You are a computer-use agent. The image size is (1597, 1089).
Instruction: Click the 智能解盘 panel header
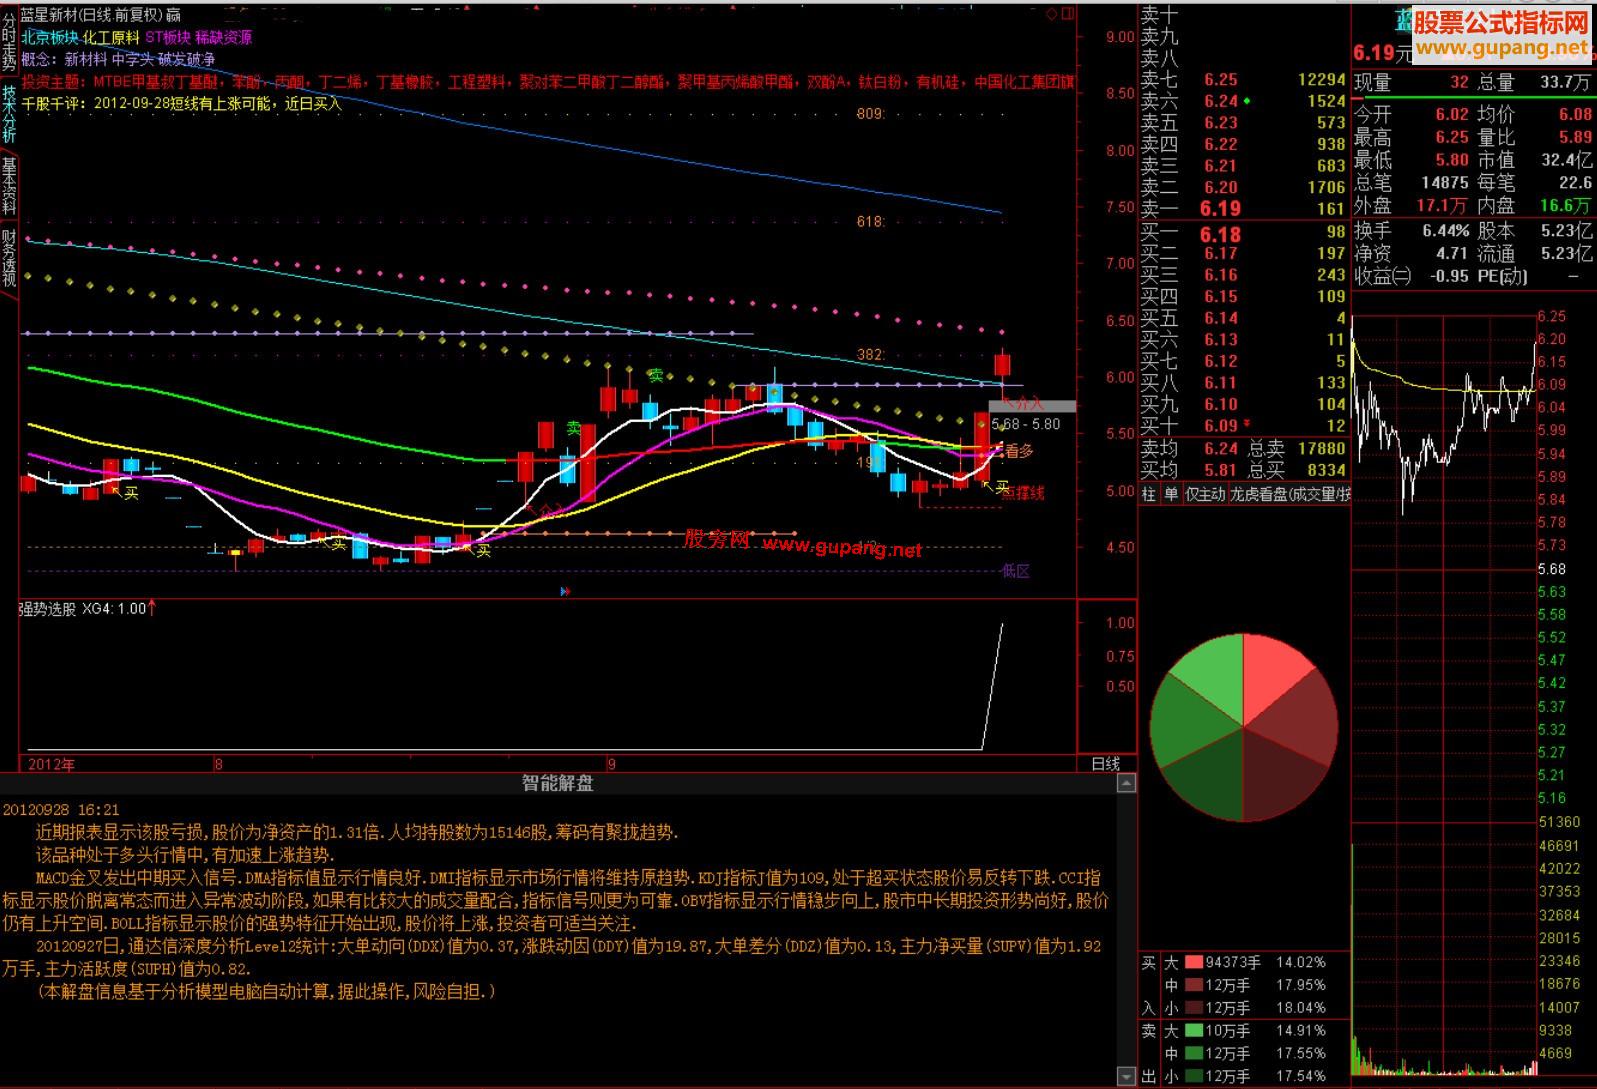coord(558,784)
